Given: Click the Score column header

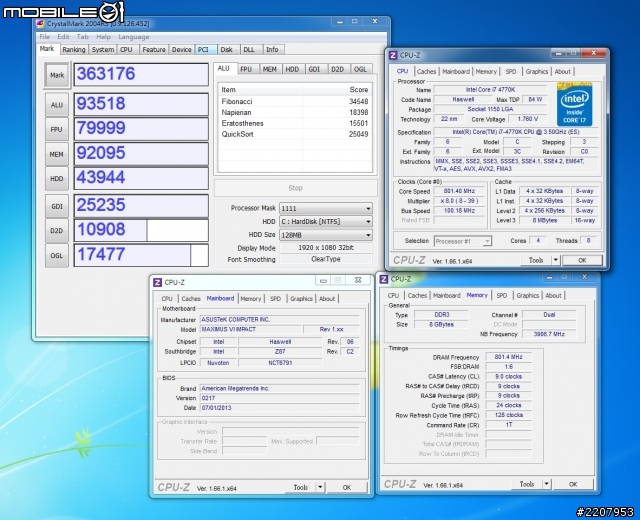Looking at the screenshot, I should coord(337,89).
